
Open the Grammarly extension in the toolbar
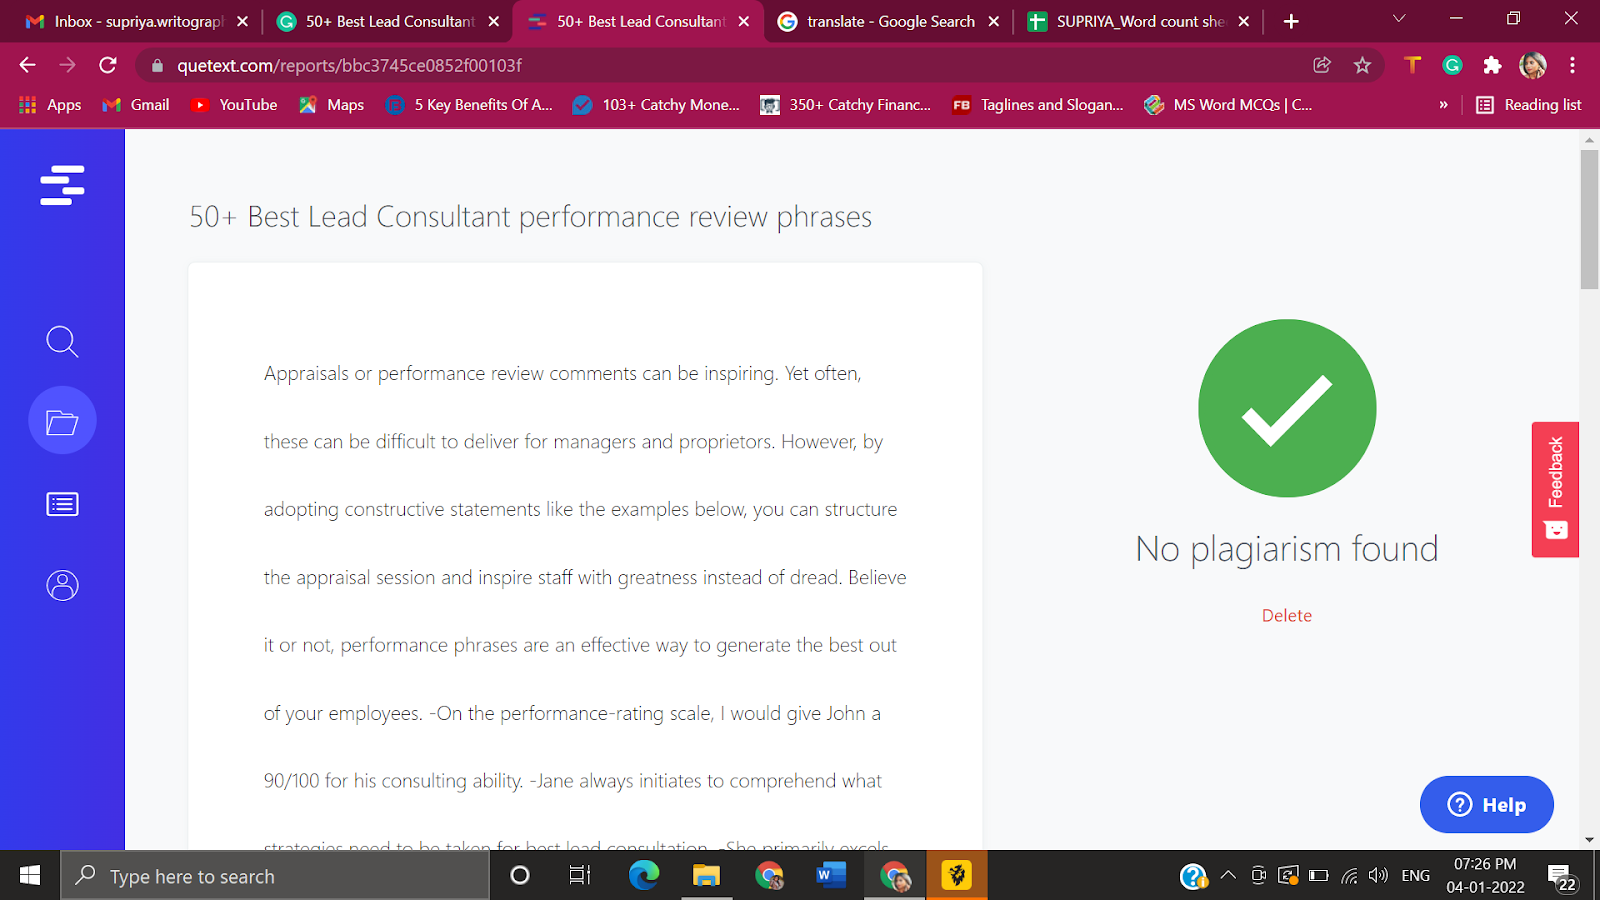[1453, 65]
